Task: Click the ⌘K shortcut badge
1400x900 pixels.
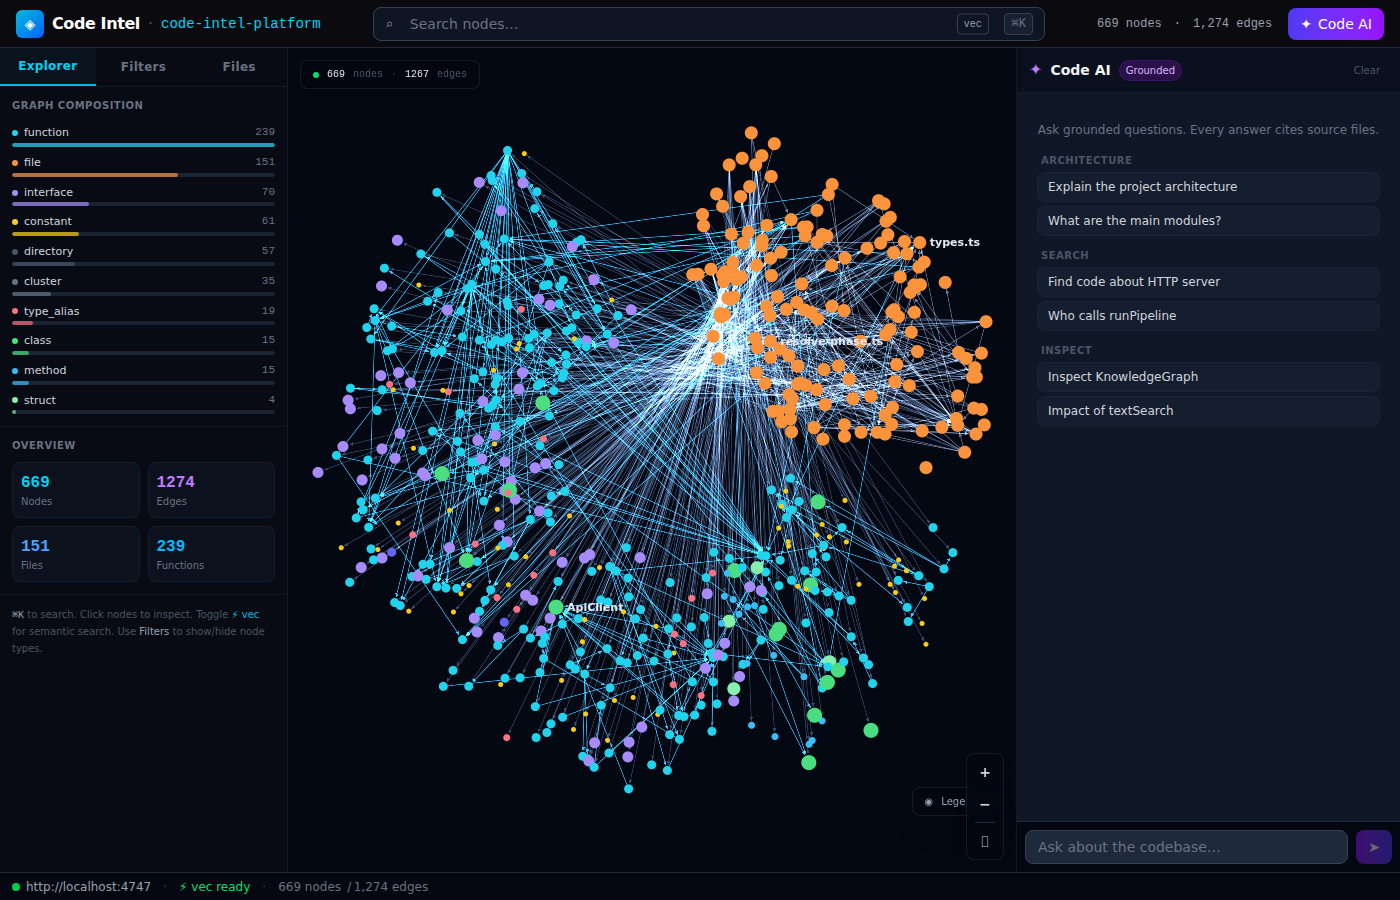Action: pos(1018,24)
